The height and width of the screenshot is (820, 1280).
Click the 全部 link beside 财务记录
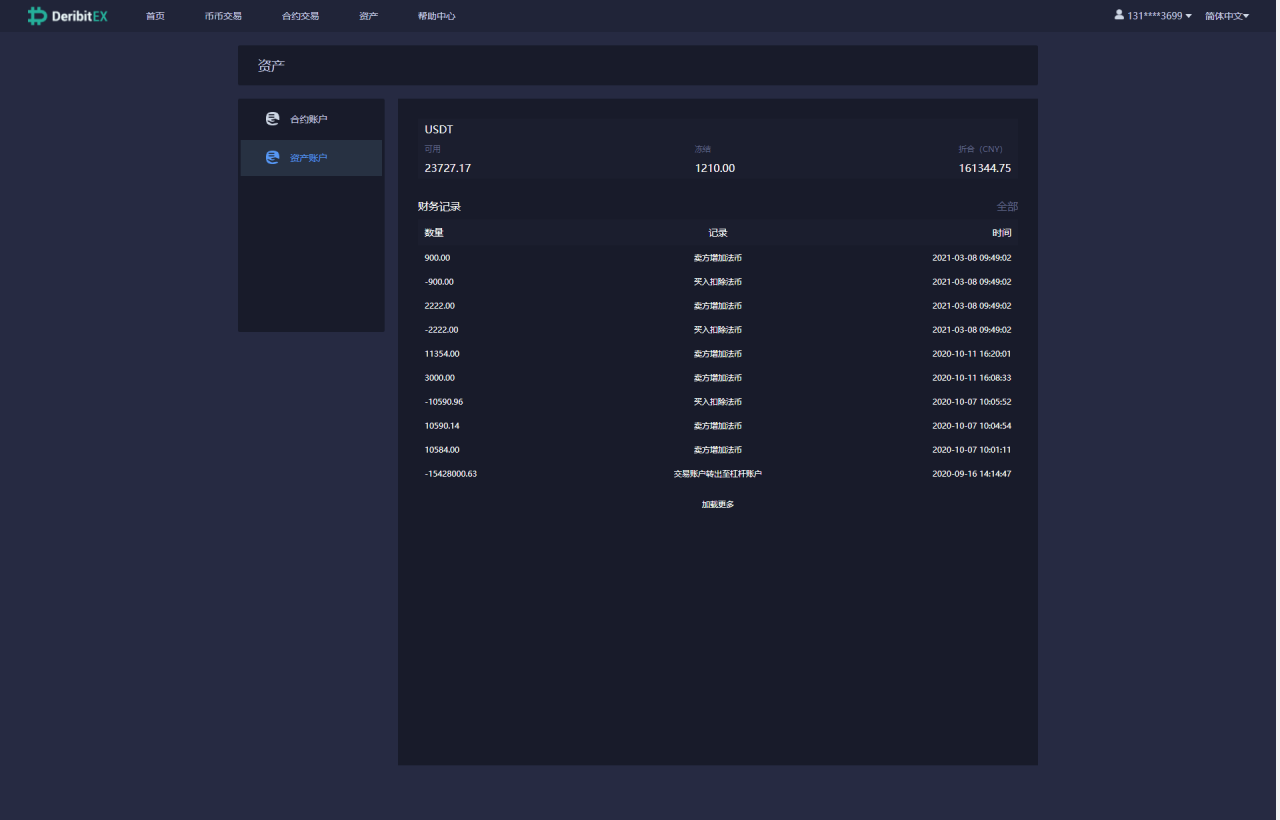pyautogui.click(x=1007, y=207)
